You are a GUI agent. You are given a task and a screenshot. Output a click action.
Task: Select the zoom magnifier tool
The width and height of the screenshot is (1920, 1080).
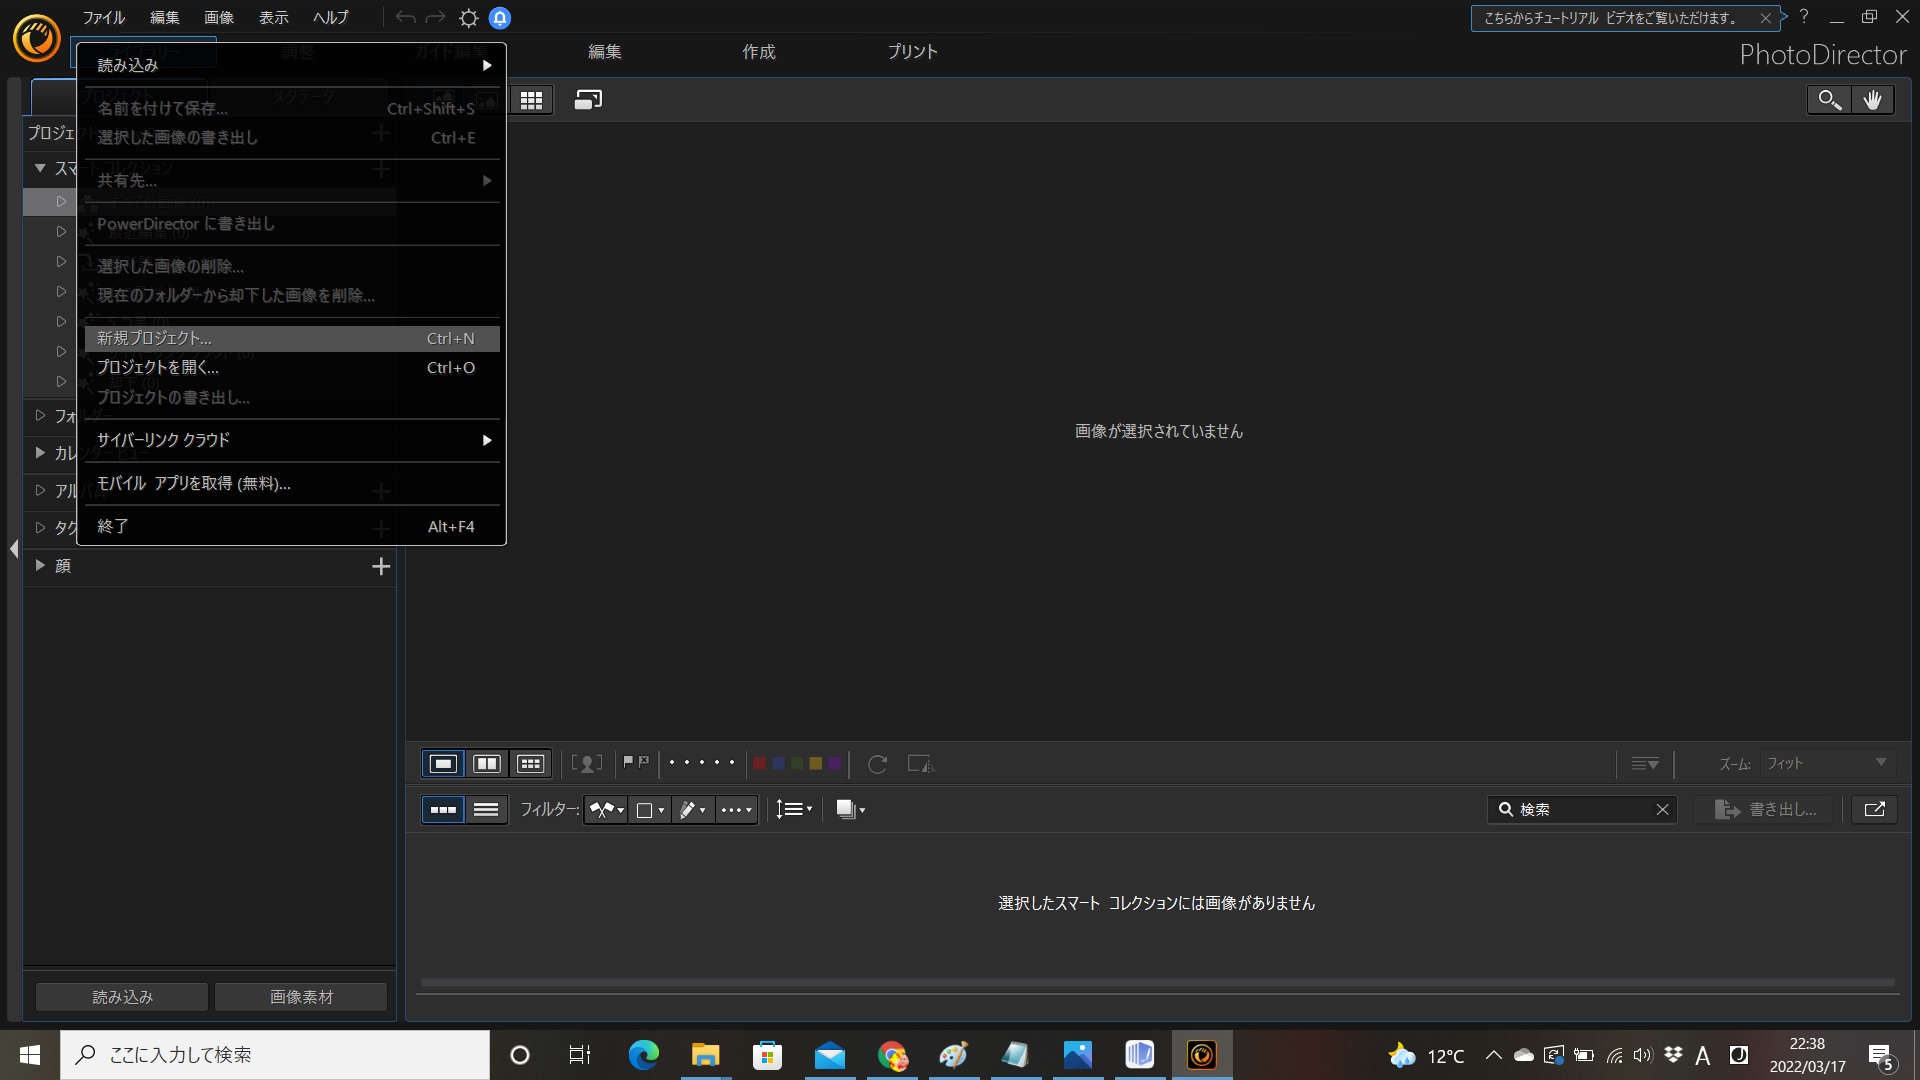pyautogui.click(x=1828, y=100)
